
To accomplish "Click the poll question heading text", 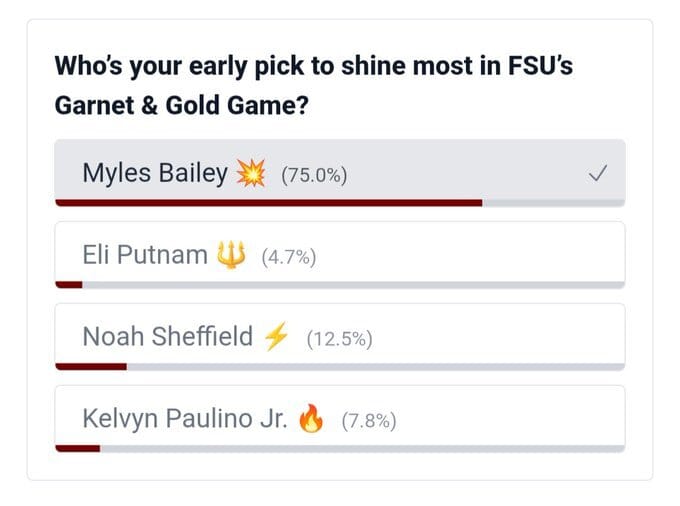I will [x=314, y=85].
